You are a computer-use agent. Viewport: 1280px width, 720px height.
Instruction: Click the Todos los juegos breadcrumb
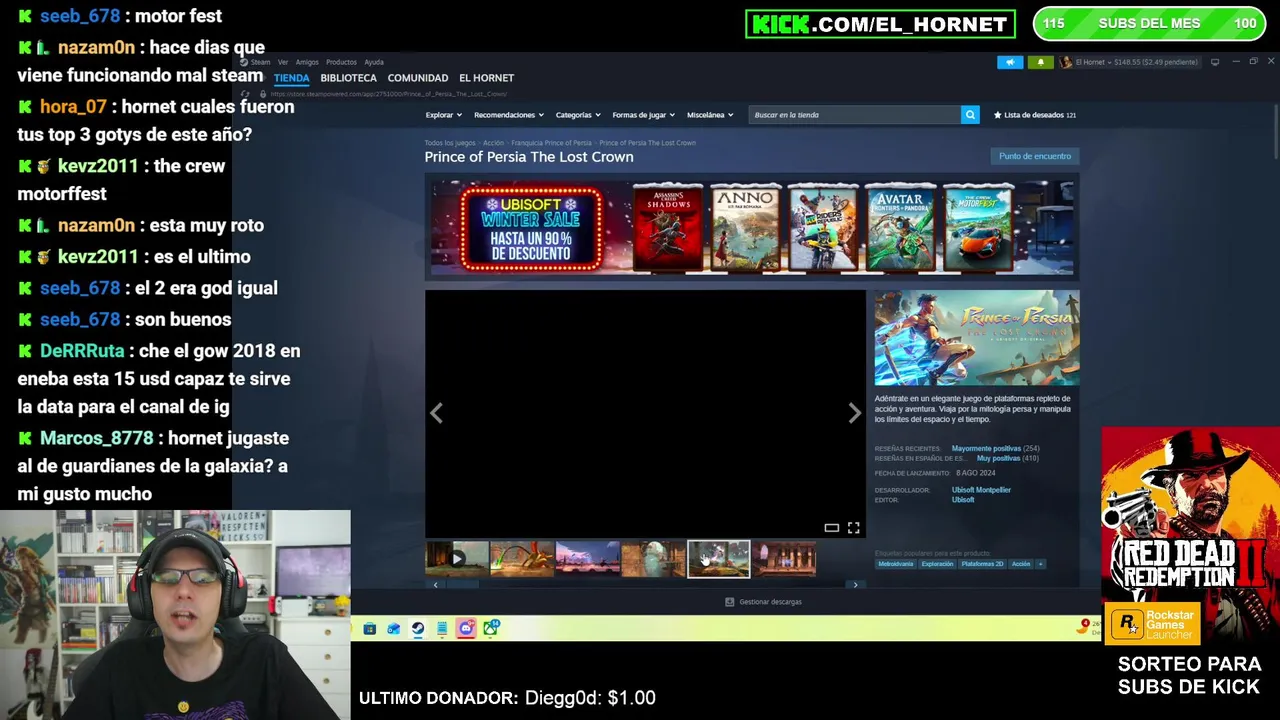pyautogui.click(x=450, y=143)
